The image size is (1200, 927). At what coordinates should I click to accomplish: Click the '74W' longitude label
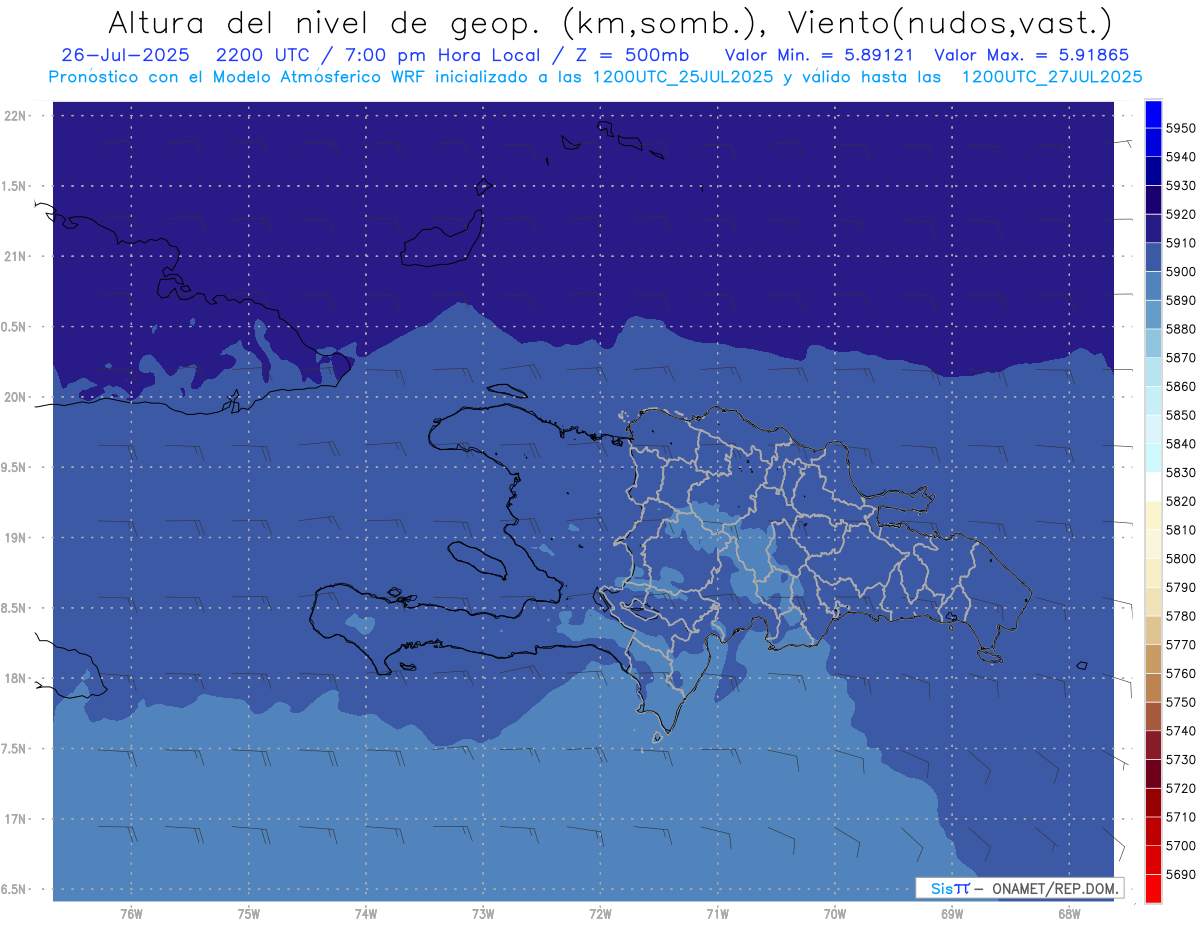(x=365, y=914)
